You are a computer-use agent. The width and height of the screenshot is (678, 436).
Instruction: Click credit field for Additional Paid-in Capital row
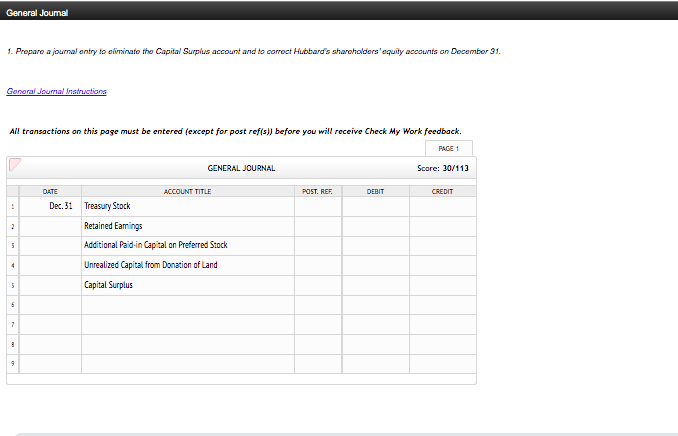click(x=443, y=246)
